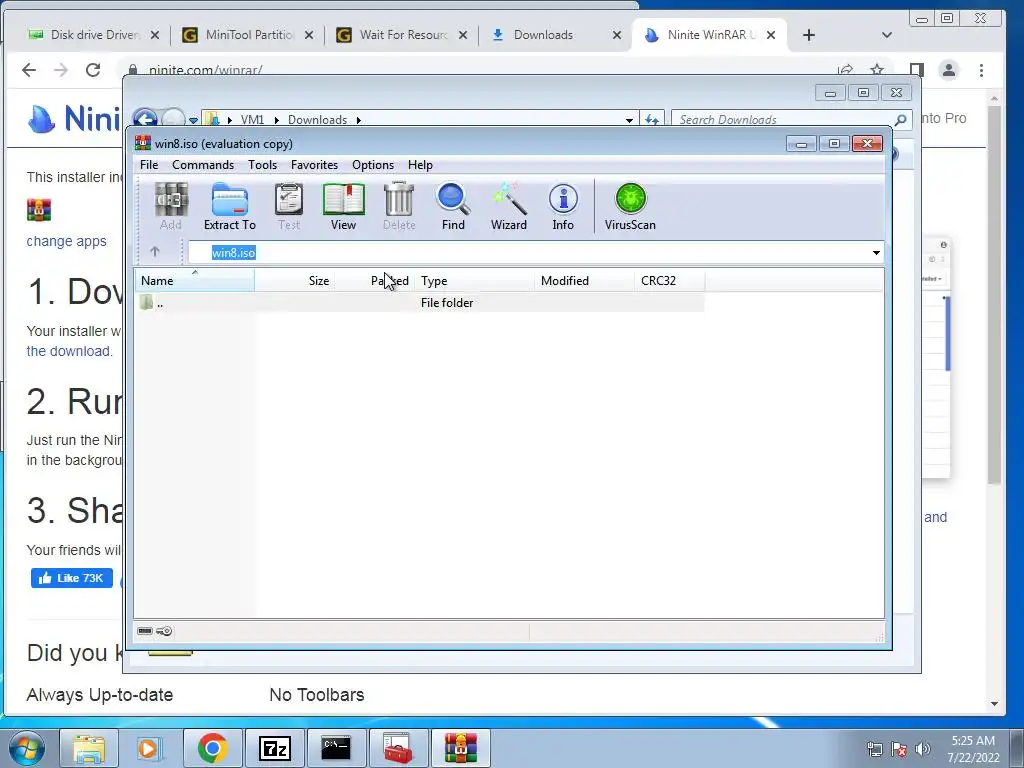This screenshot has height=768, width=1024.
Task: Click the Downloads breadcrumb in Explorer
Action: (317, 120)
